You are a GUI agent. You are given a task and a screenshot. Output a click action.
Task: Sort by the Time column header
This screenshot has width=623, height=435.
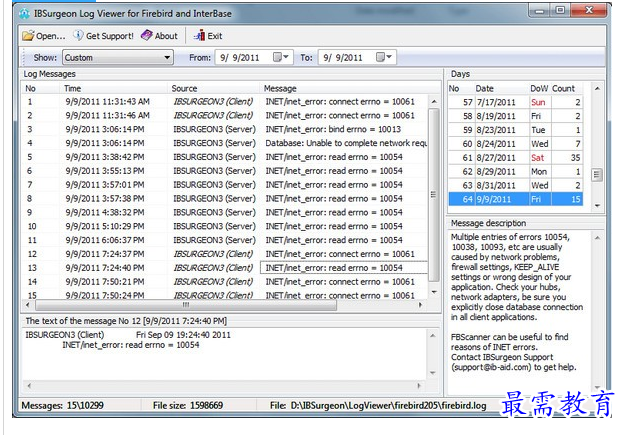pos(73,89)
